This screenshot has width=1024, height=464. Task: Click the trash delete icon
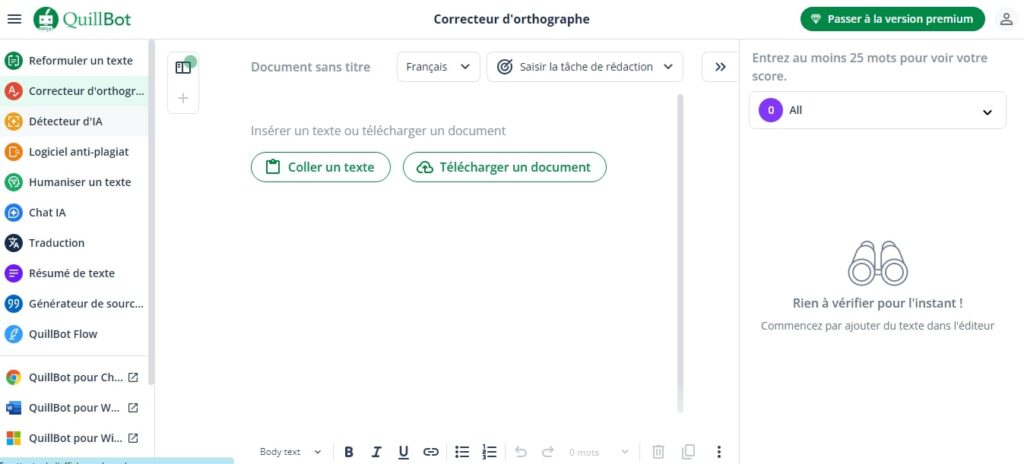pos(659,452)
